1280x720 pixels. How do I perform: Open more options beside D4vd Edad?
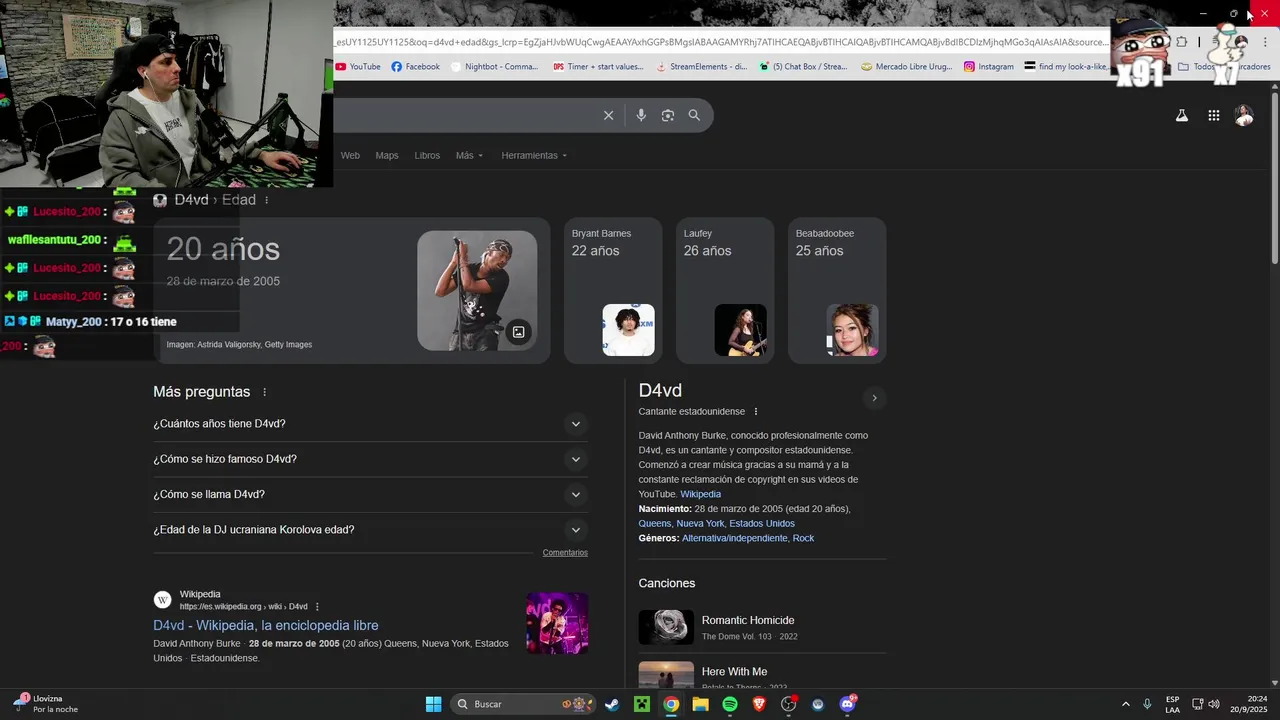point(266,200)
